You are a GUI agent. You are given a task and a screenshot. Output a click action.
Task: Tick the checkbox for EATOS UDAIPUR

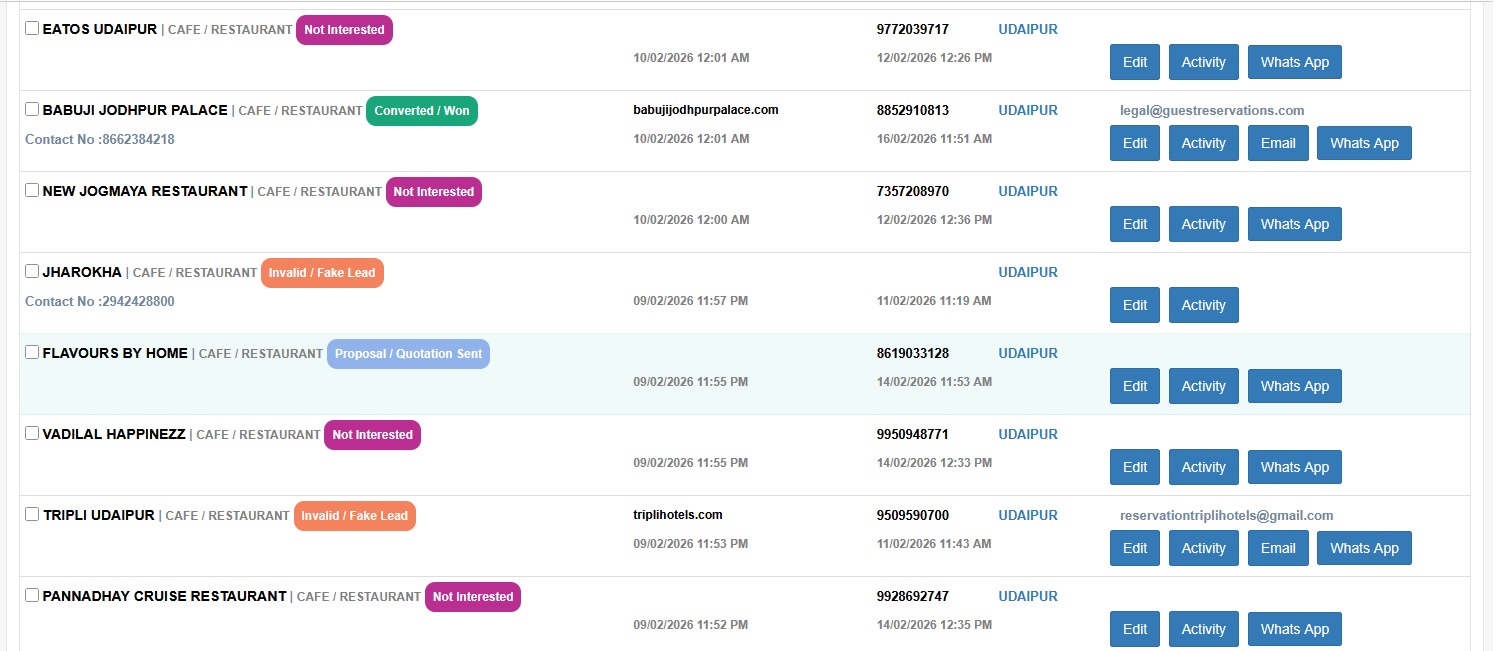(32, 29)
